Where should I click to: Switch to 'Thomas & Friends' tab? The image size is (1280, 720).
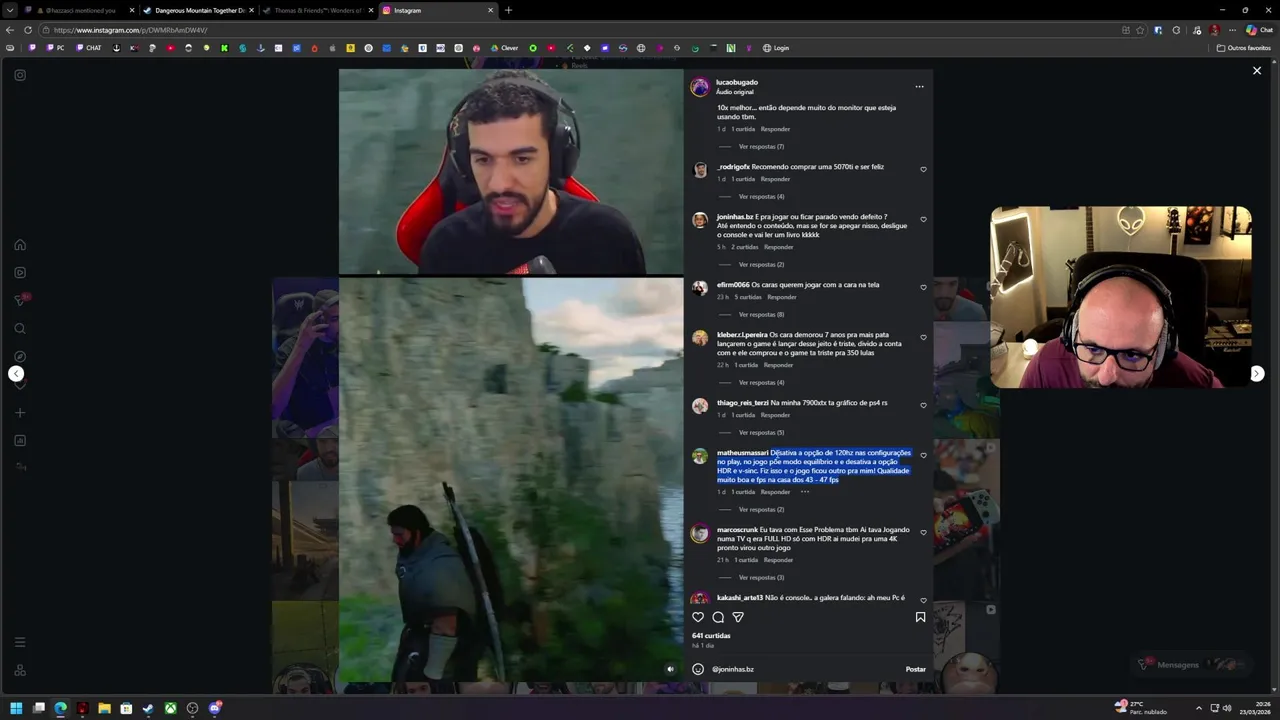[x=319, y=10]
